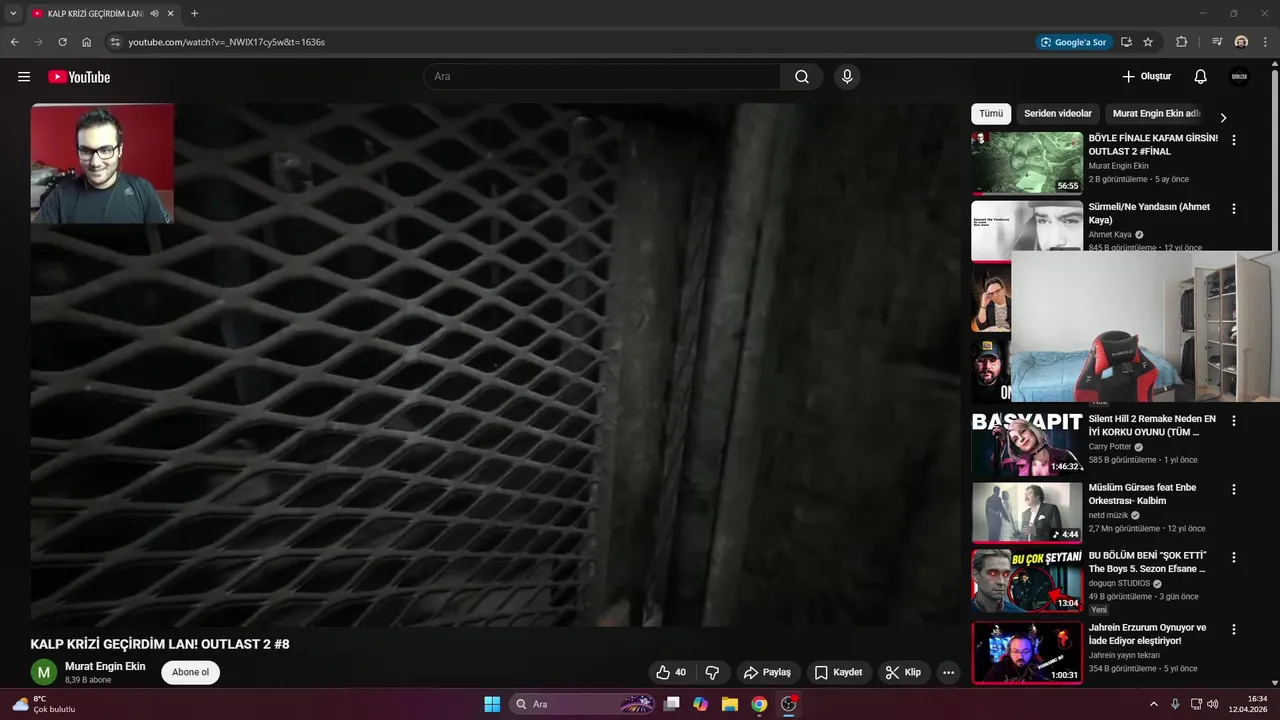Click the Oluştur create button
1280x720 pixels.
[1146, 77]
